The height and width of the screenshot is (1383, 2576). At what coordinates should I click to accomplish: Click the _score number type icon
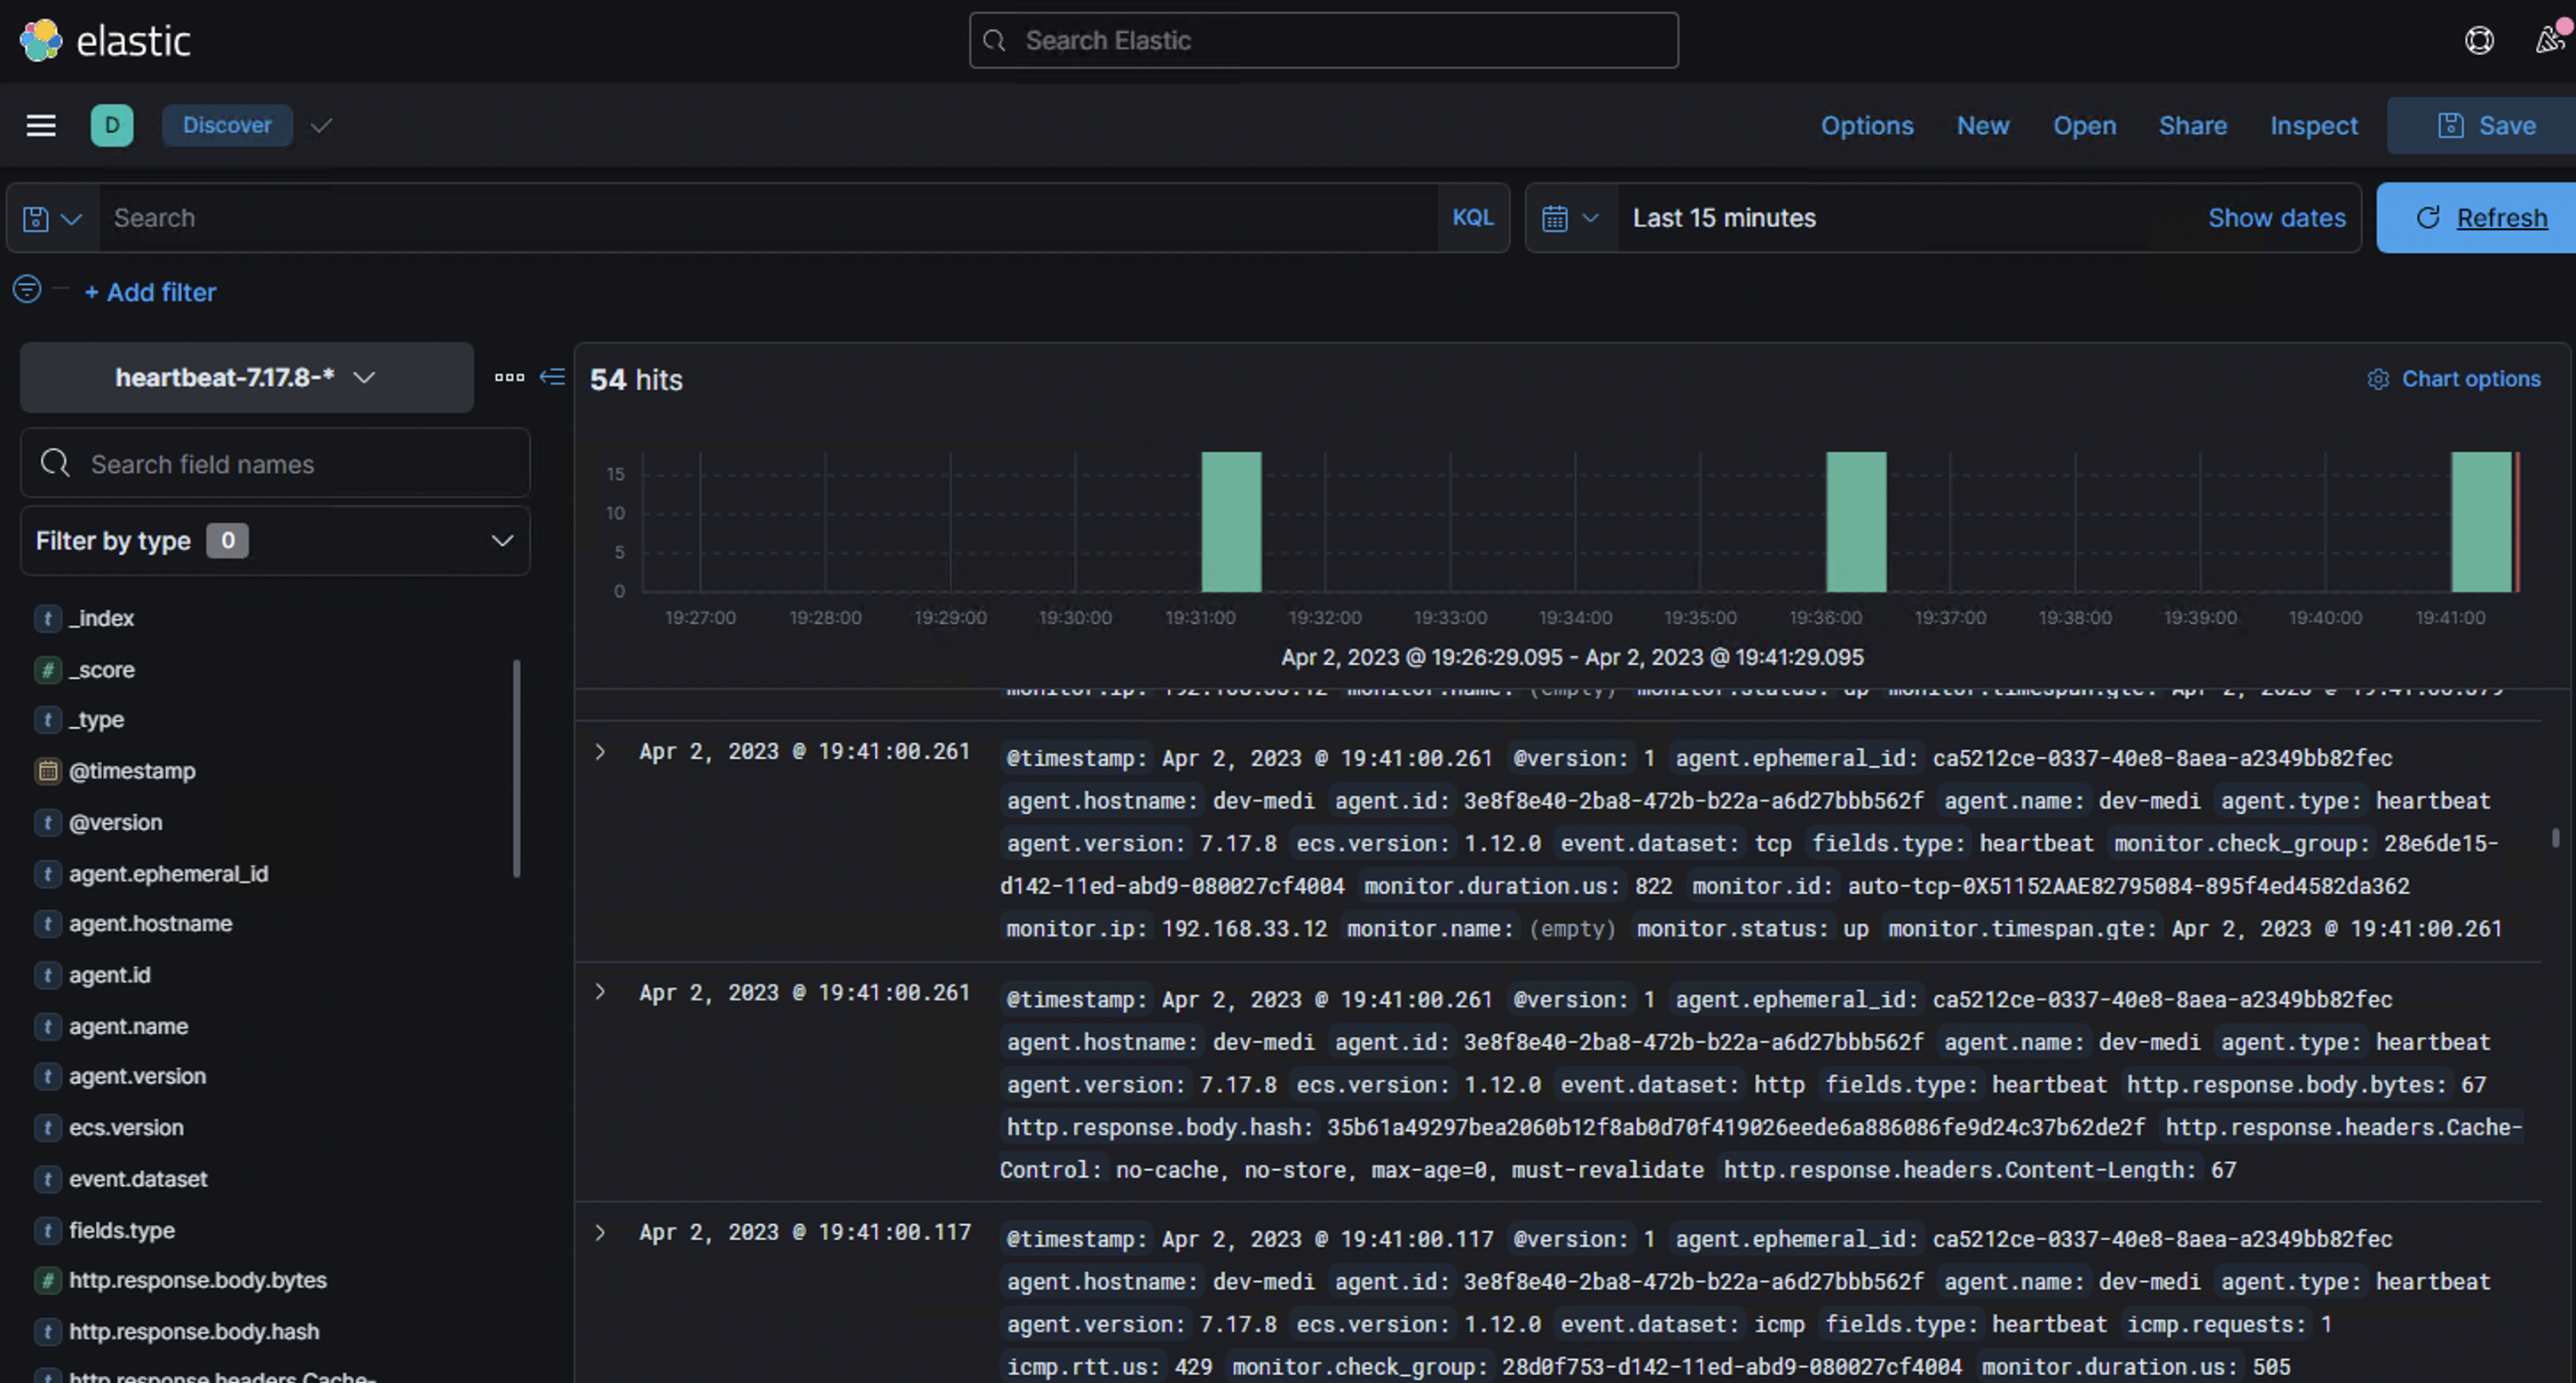[47, 670]
